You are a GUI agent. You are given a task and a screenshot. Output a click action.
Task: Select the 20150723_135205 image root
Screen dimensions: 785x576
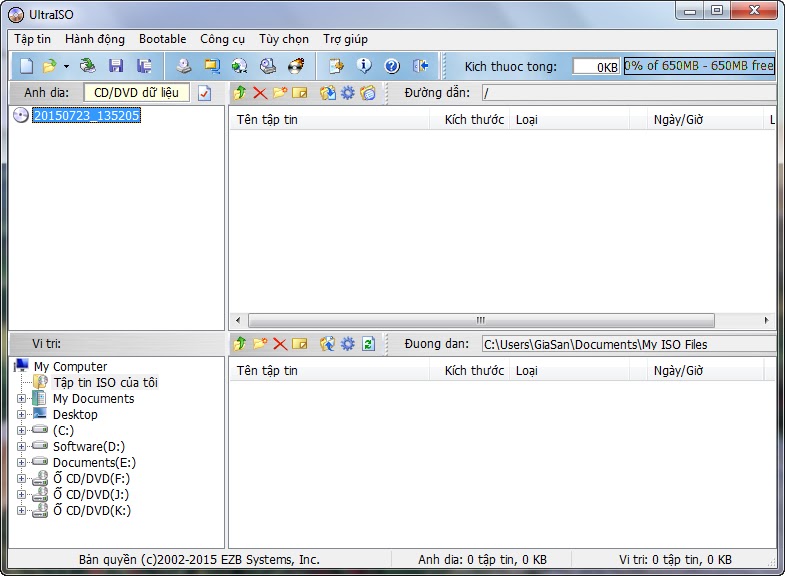[x=86, y=116]
